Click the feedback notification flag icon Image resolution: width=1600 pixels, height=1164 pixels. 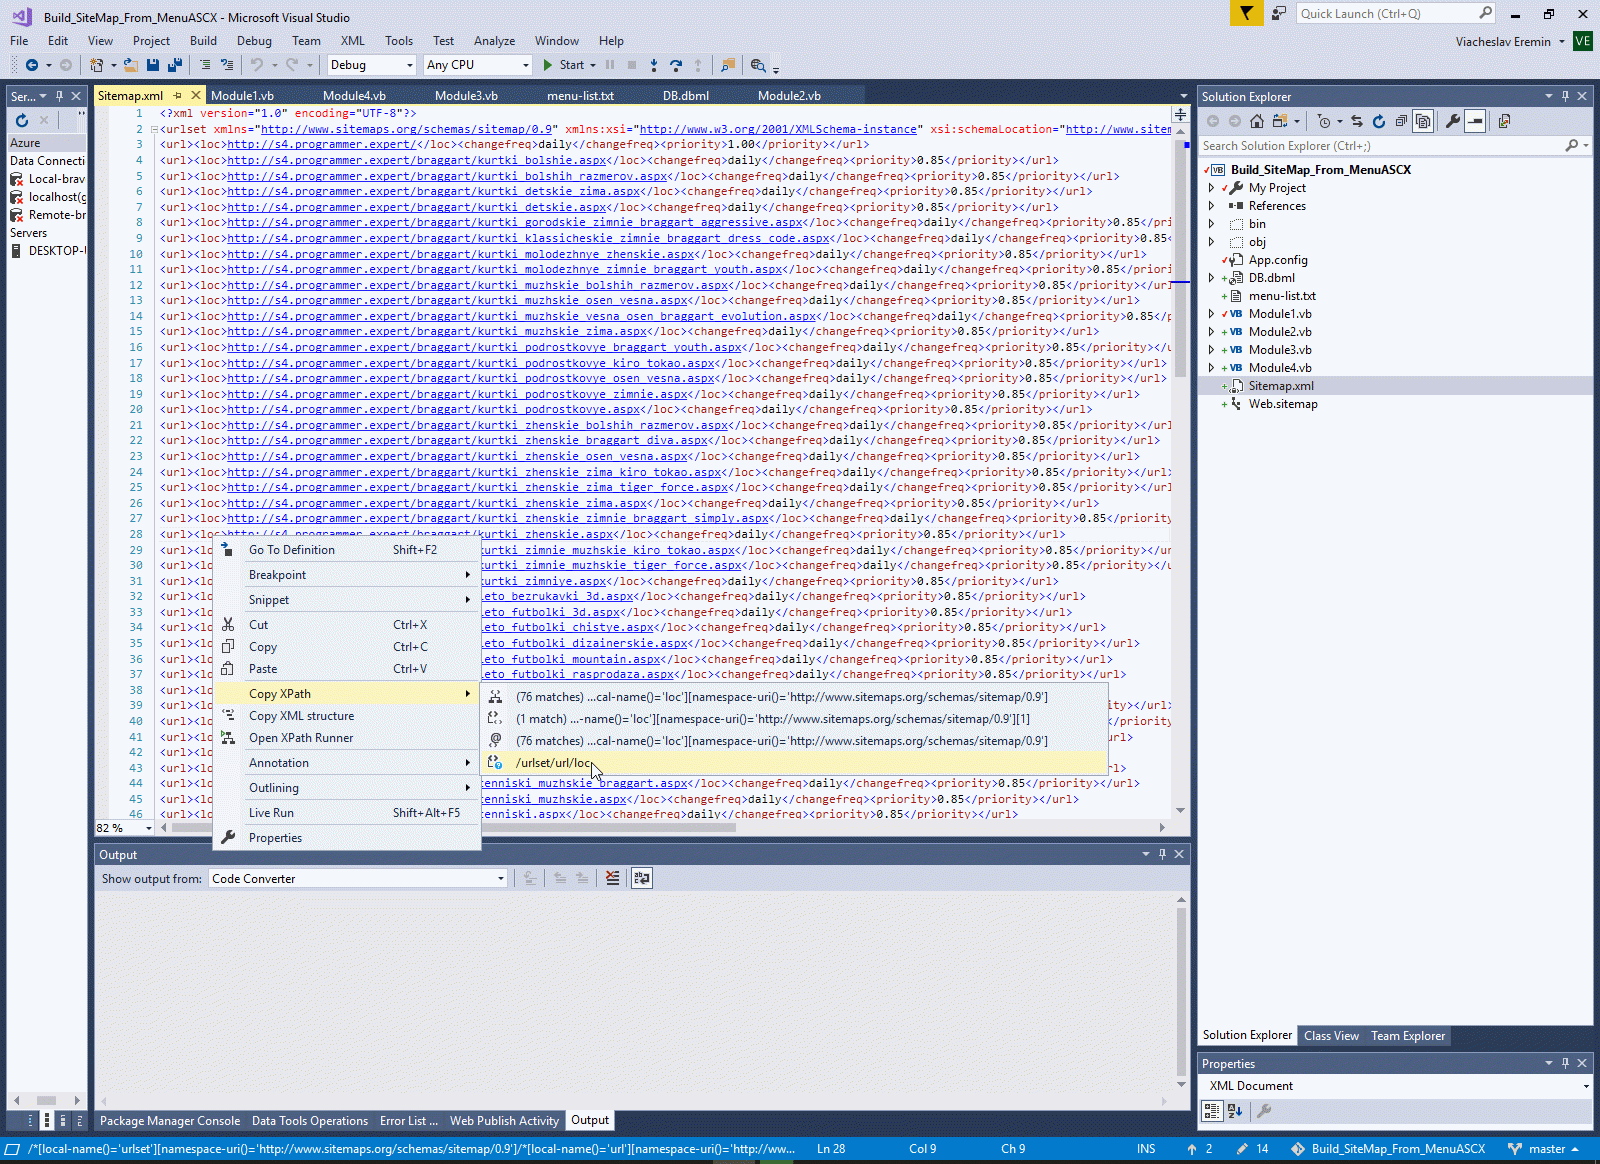pos(1246,13)
